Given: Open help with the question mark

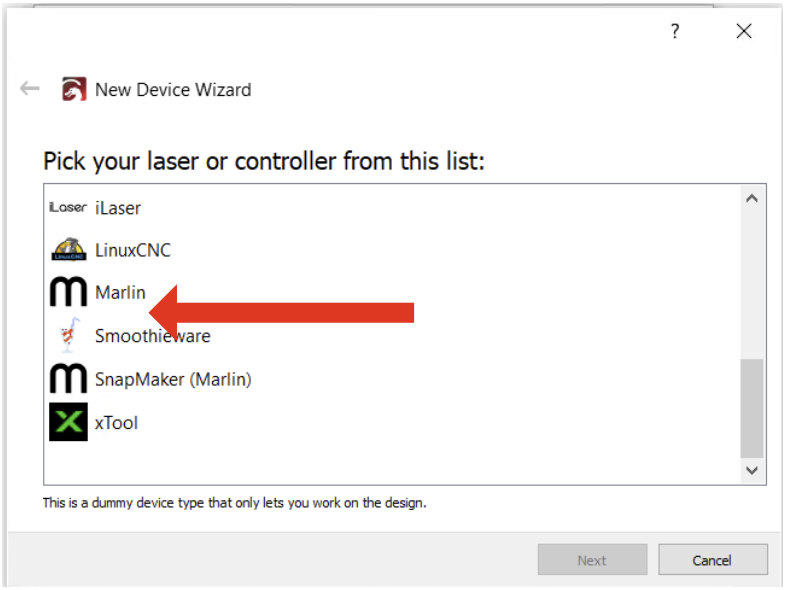Looking at the screenshot, I should (675, 31).
